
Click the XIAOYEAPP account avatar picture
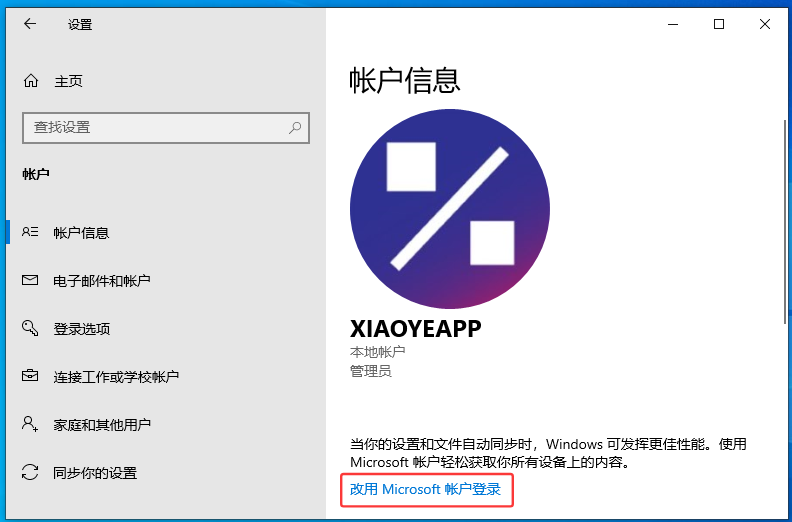coord(450,208)
